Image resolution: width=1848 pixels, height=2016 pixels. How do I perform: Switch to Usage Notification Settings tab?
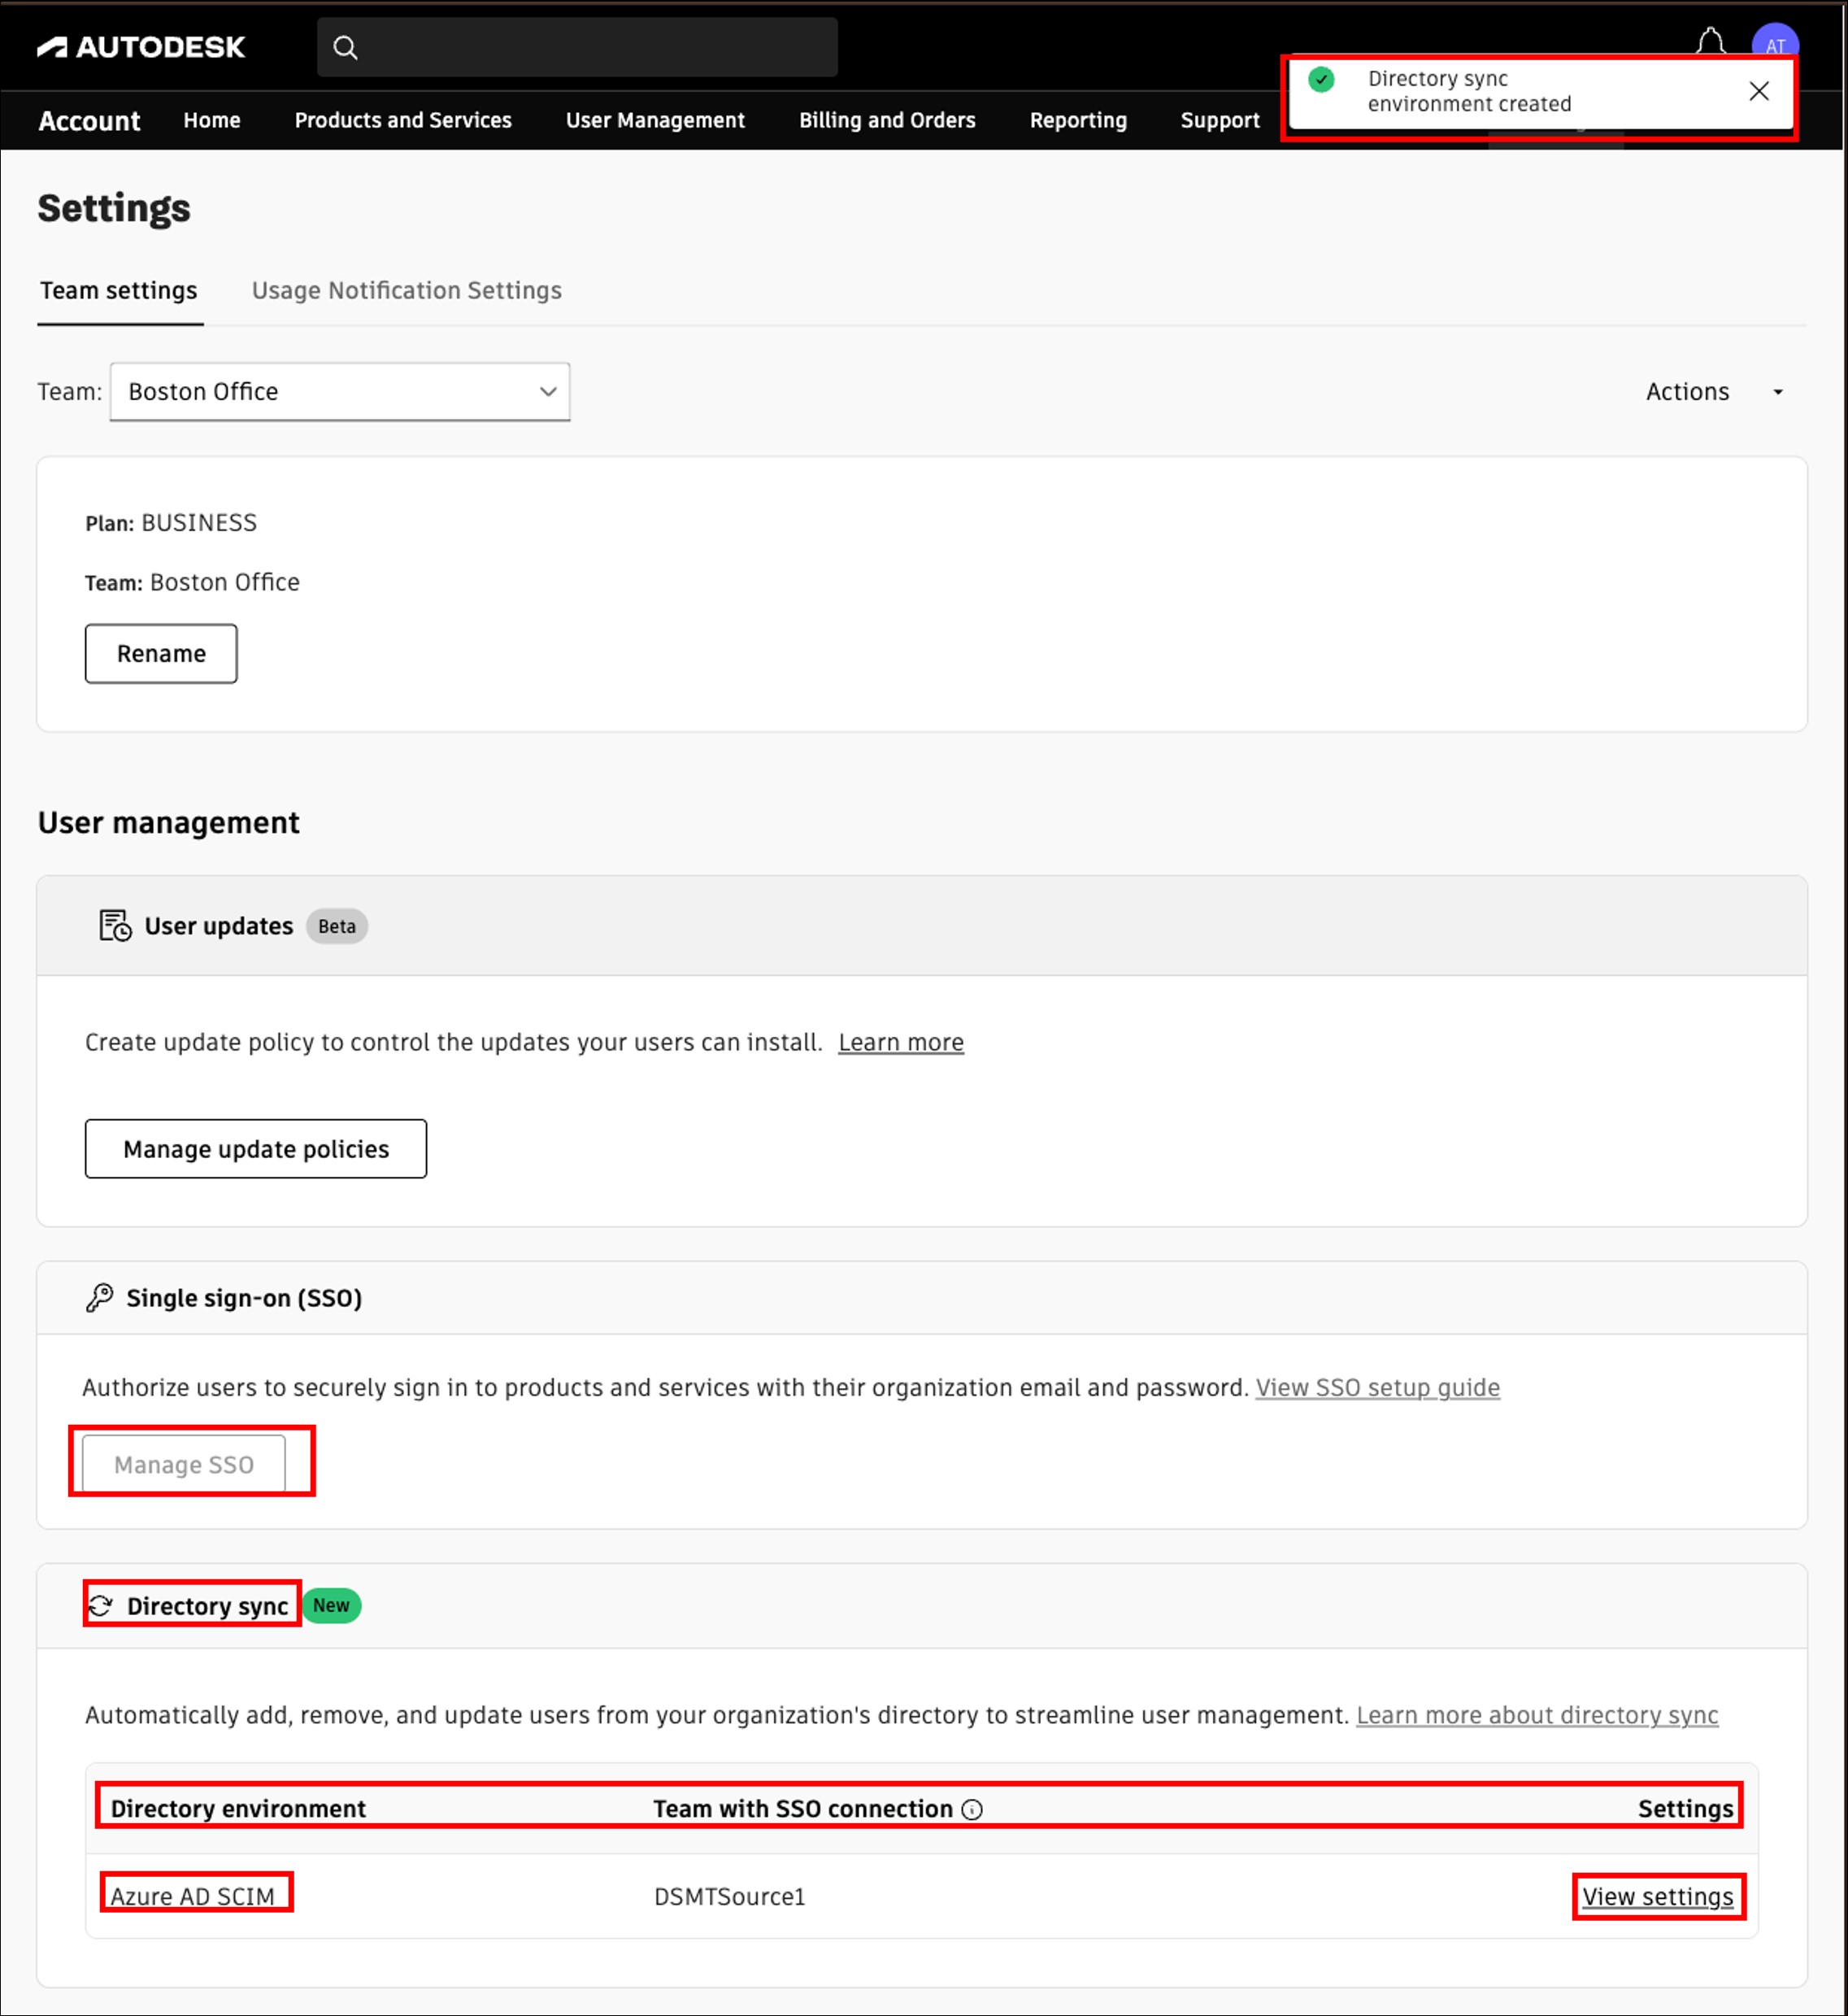tap(406, 290)
